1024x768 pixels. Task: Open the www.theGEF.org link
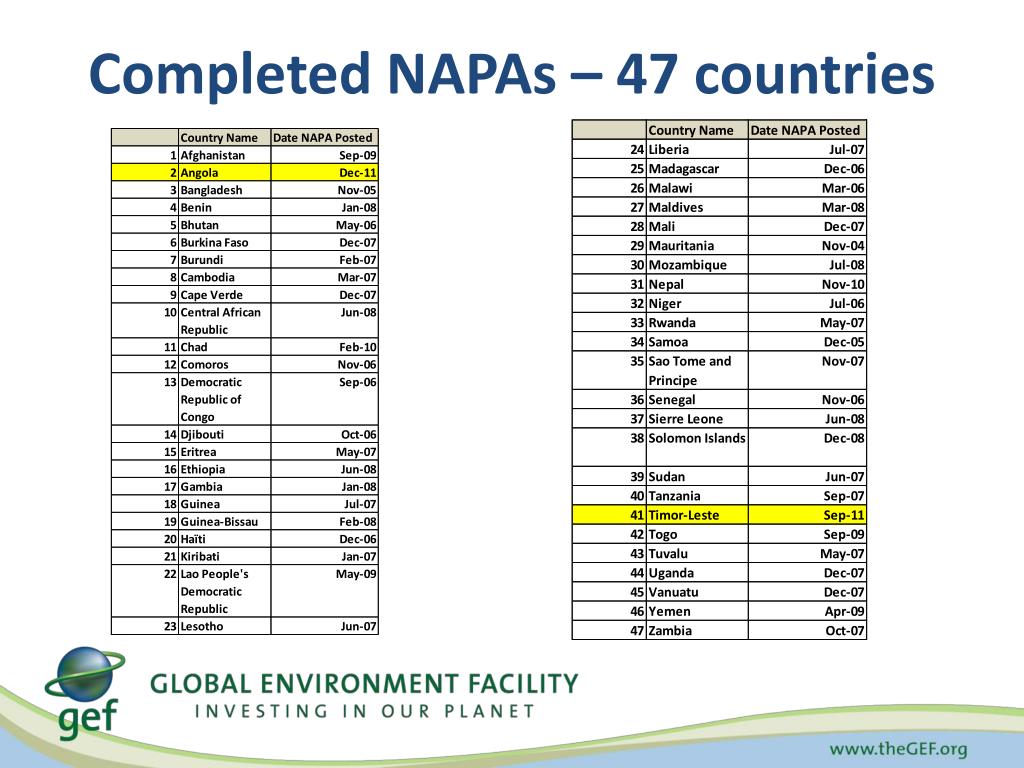[898, 748]
